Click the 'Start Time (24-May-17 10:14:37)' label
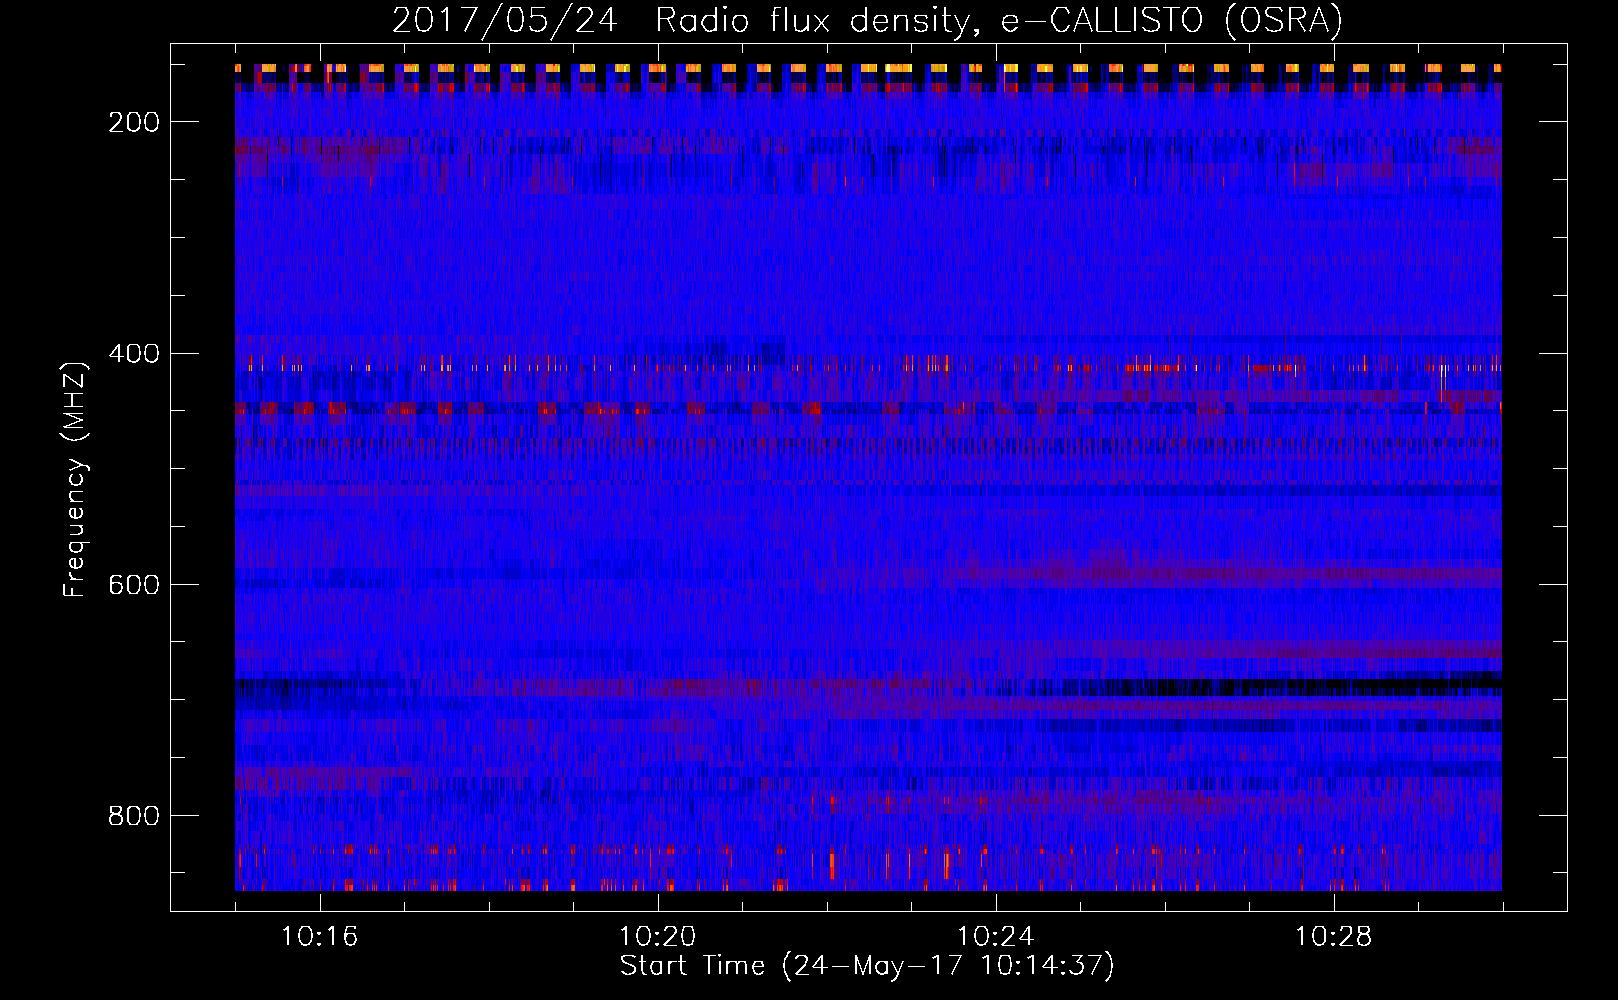 tap(867, 966)
